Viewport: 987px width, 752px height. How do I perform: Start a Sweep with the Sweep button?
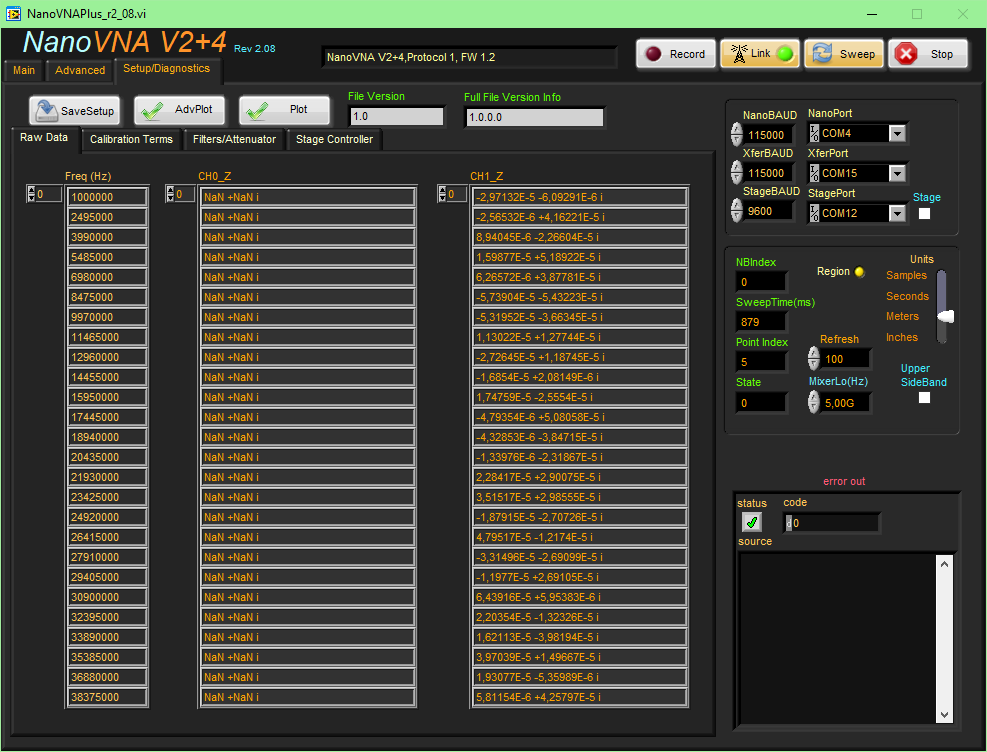coord(843,54)
